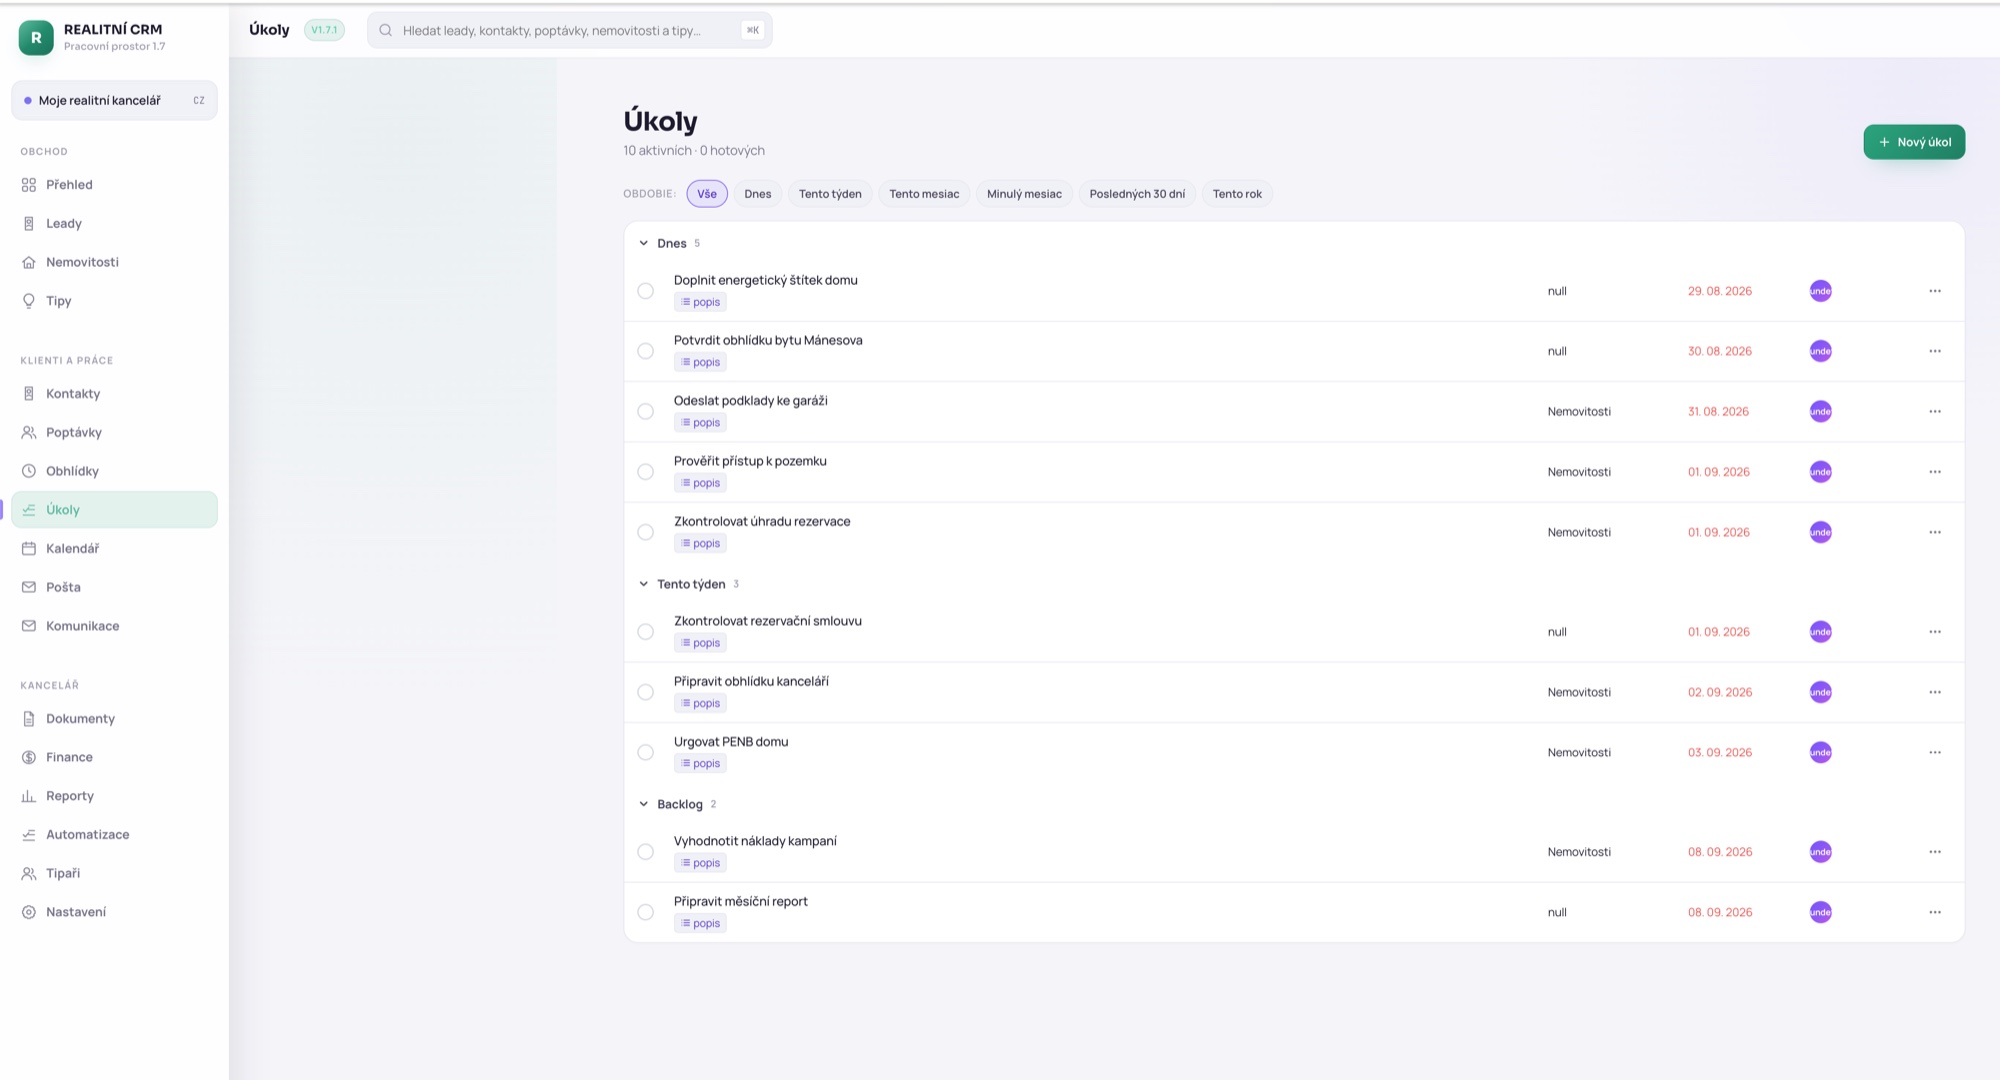2000x1080 pixels.
Task: Mark Potvrdit obhlídku bytu Mánesova as done
Action: [646, 351]
